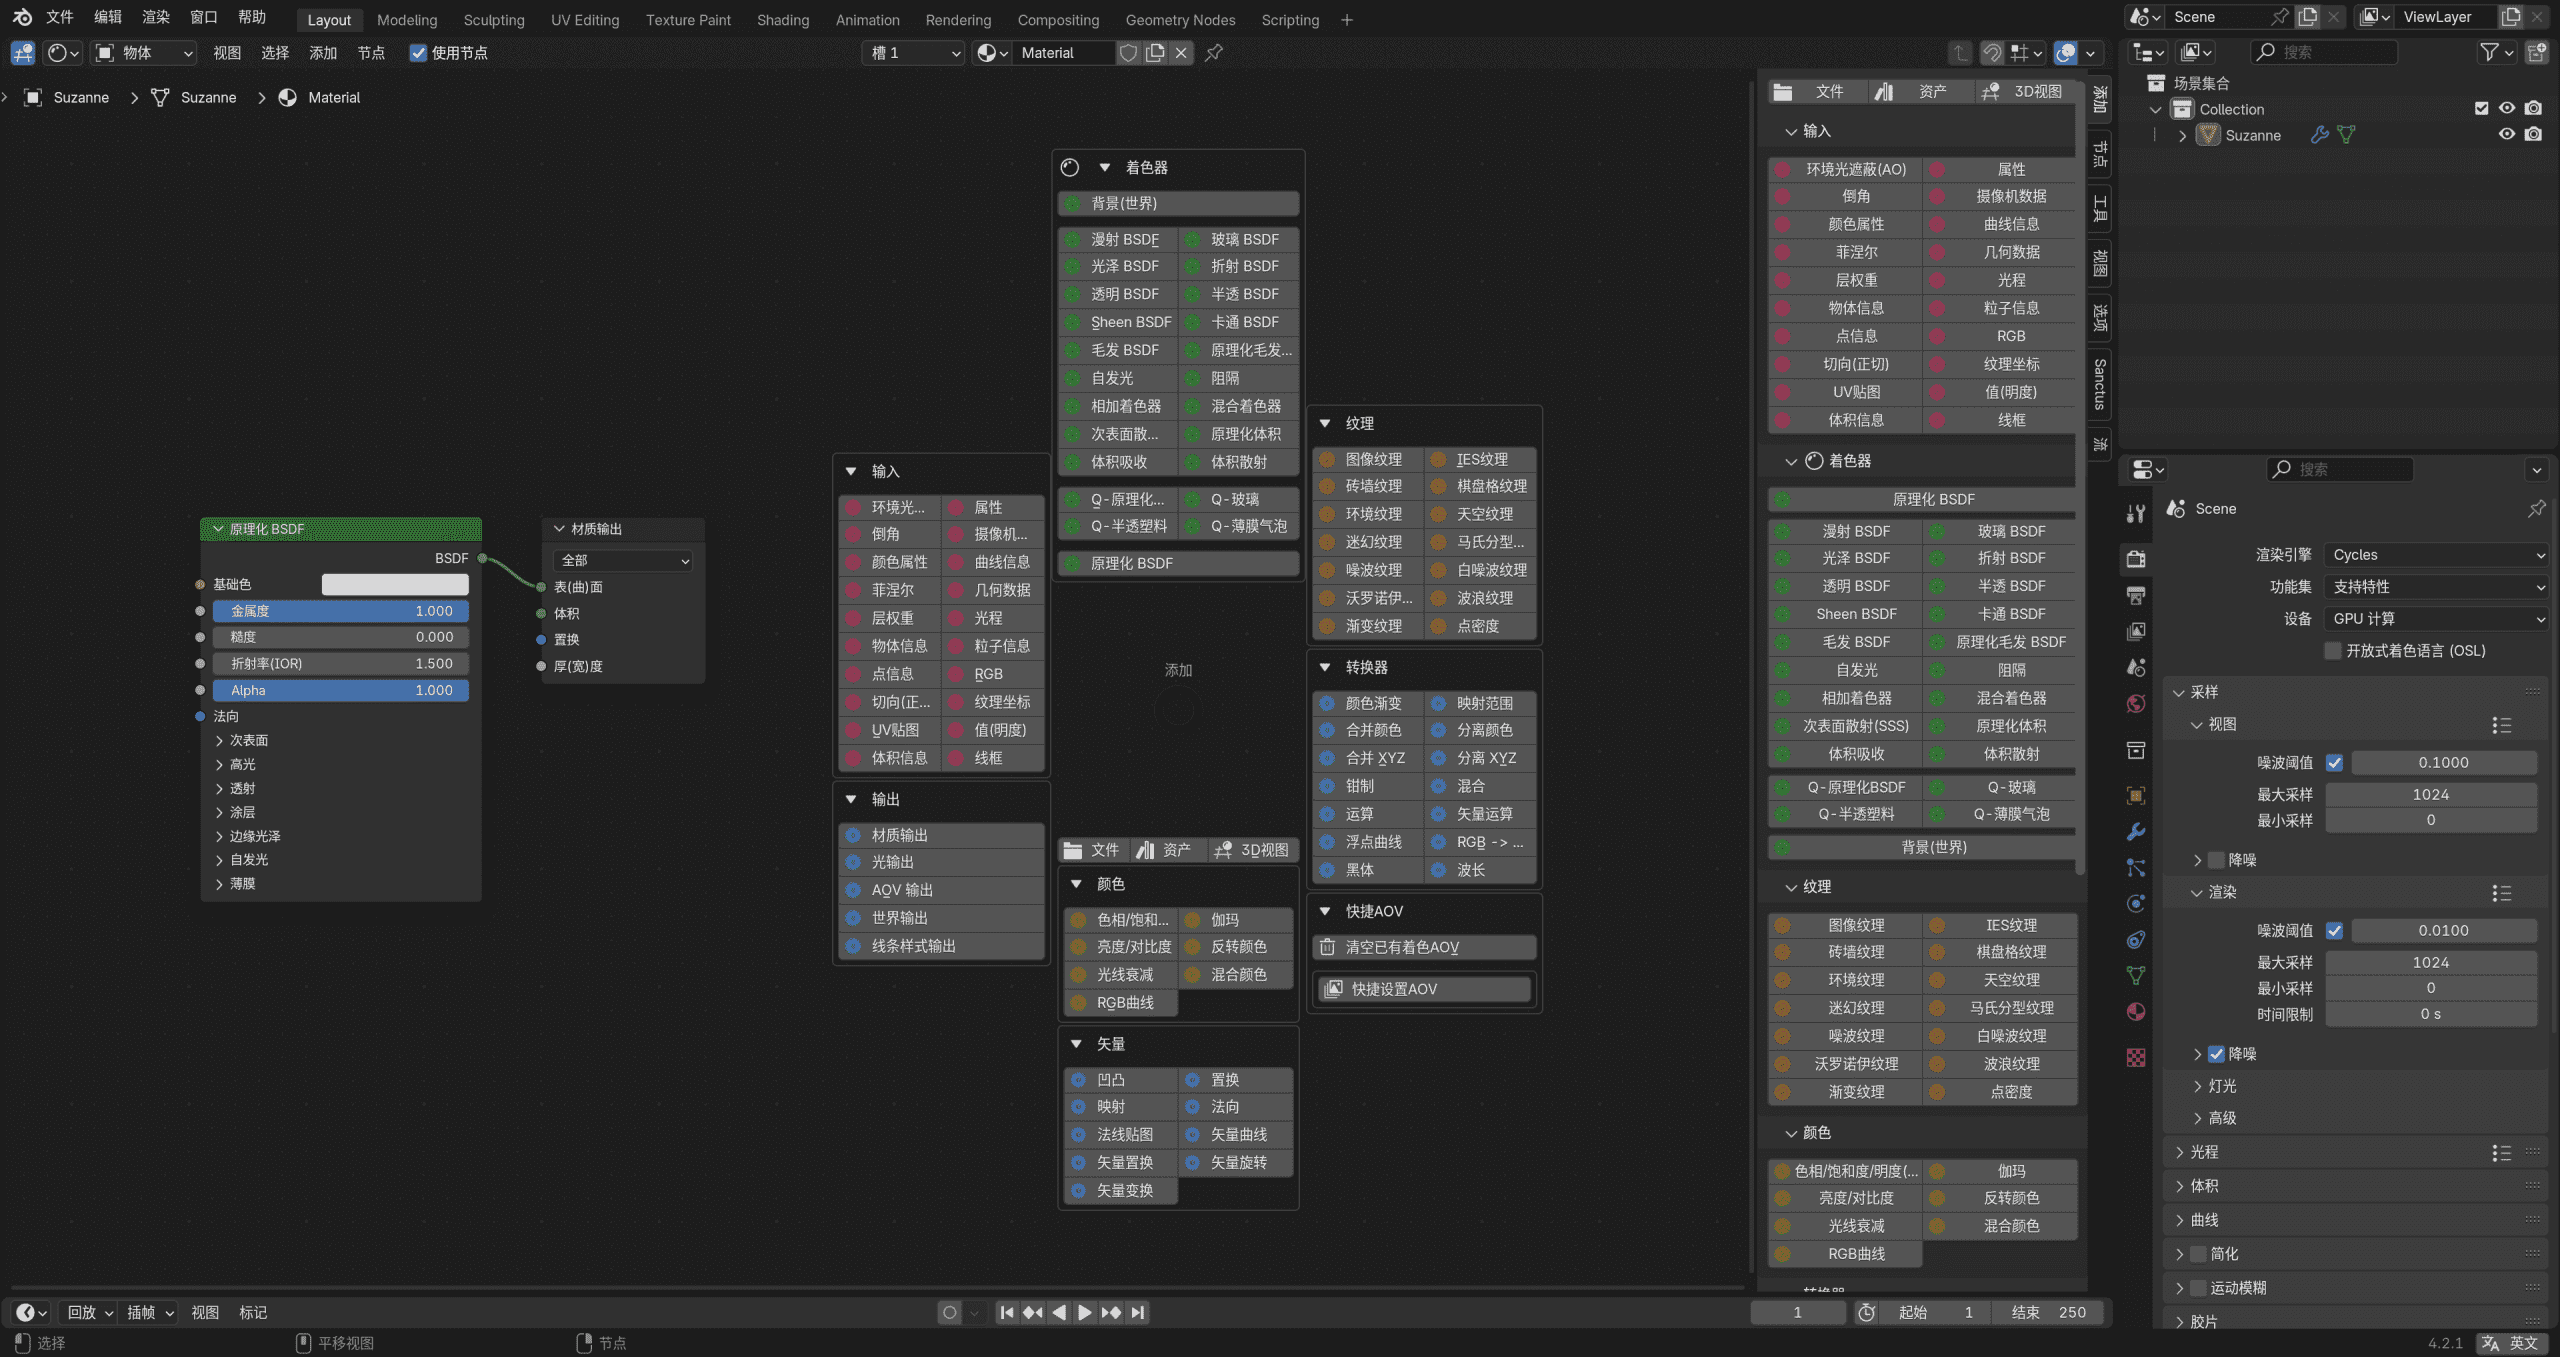Switch to the UV Editing workspace tab

[585, 20]
